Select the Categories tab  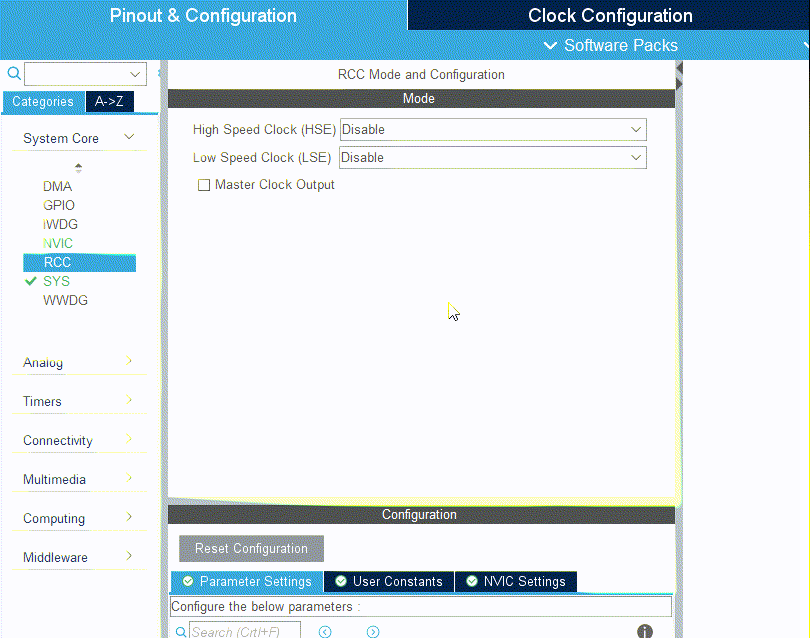(x=43, y=102)
